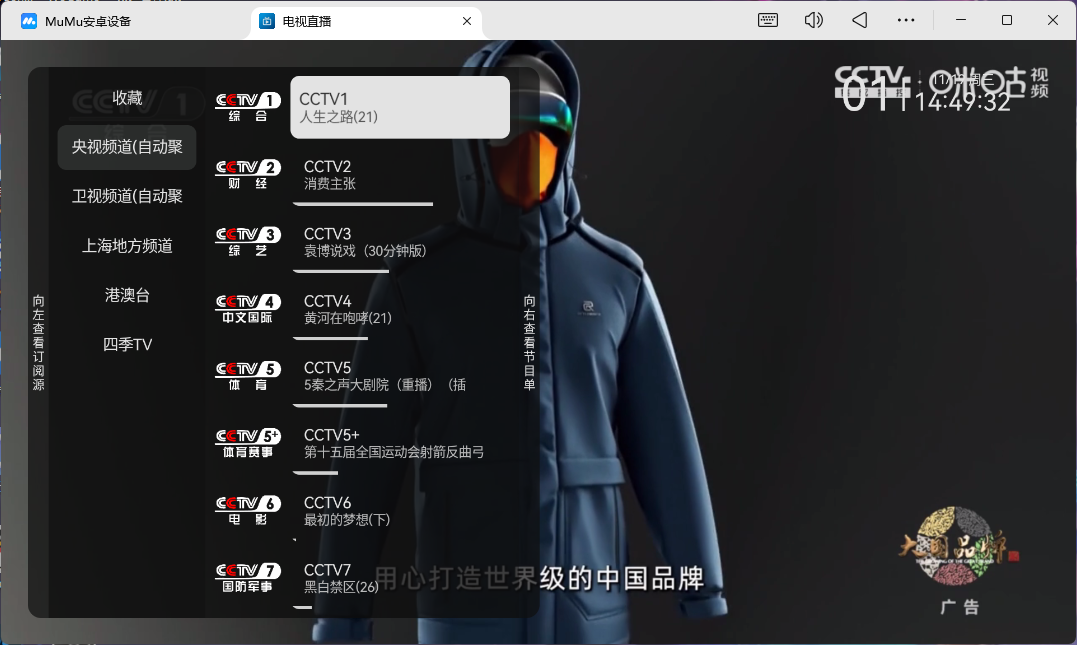Click the CCTV2 program progress bar
The height and width of the screenshot is (645, 1077).
point(363,204)
